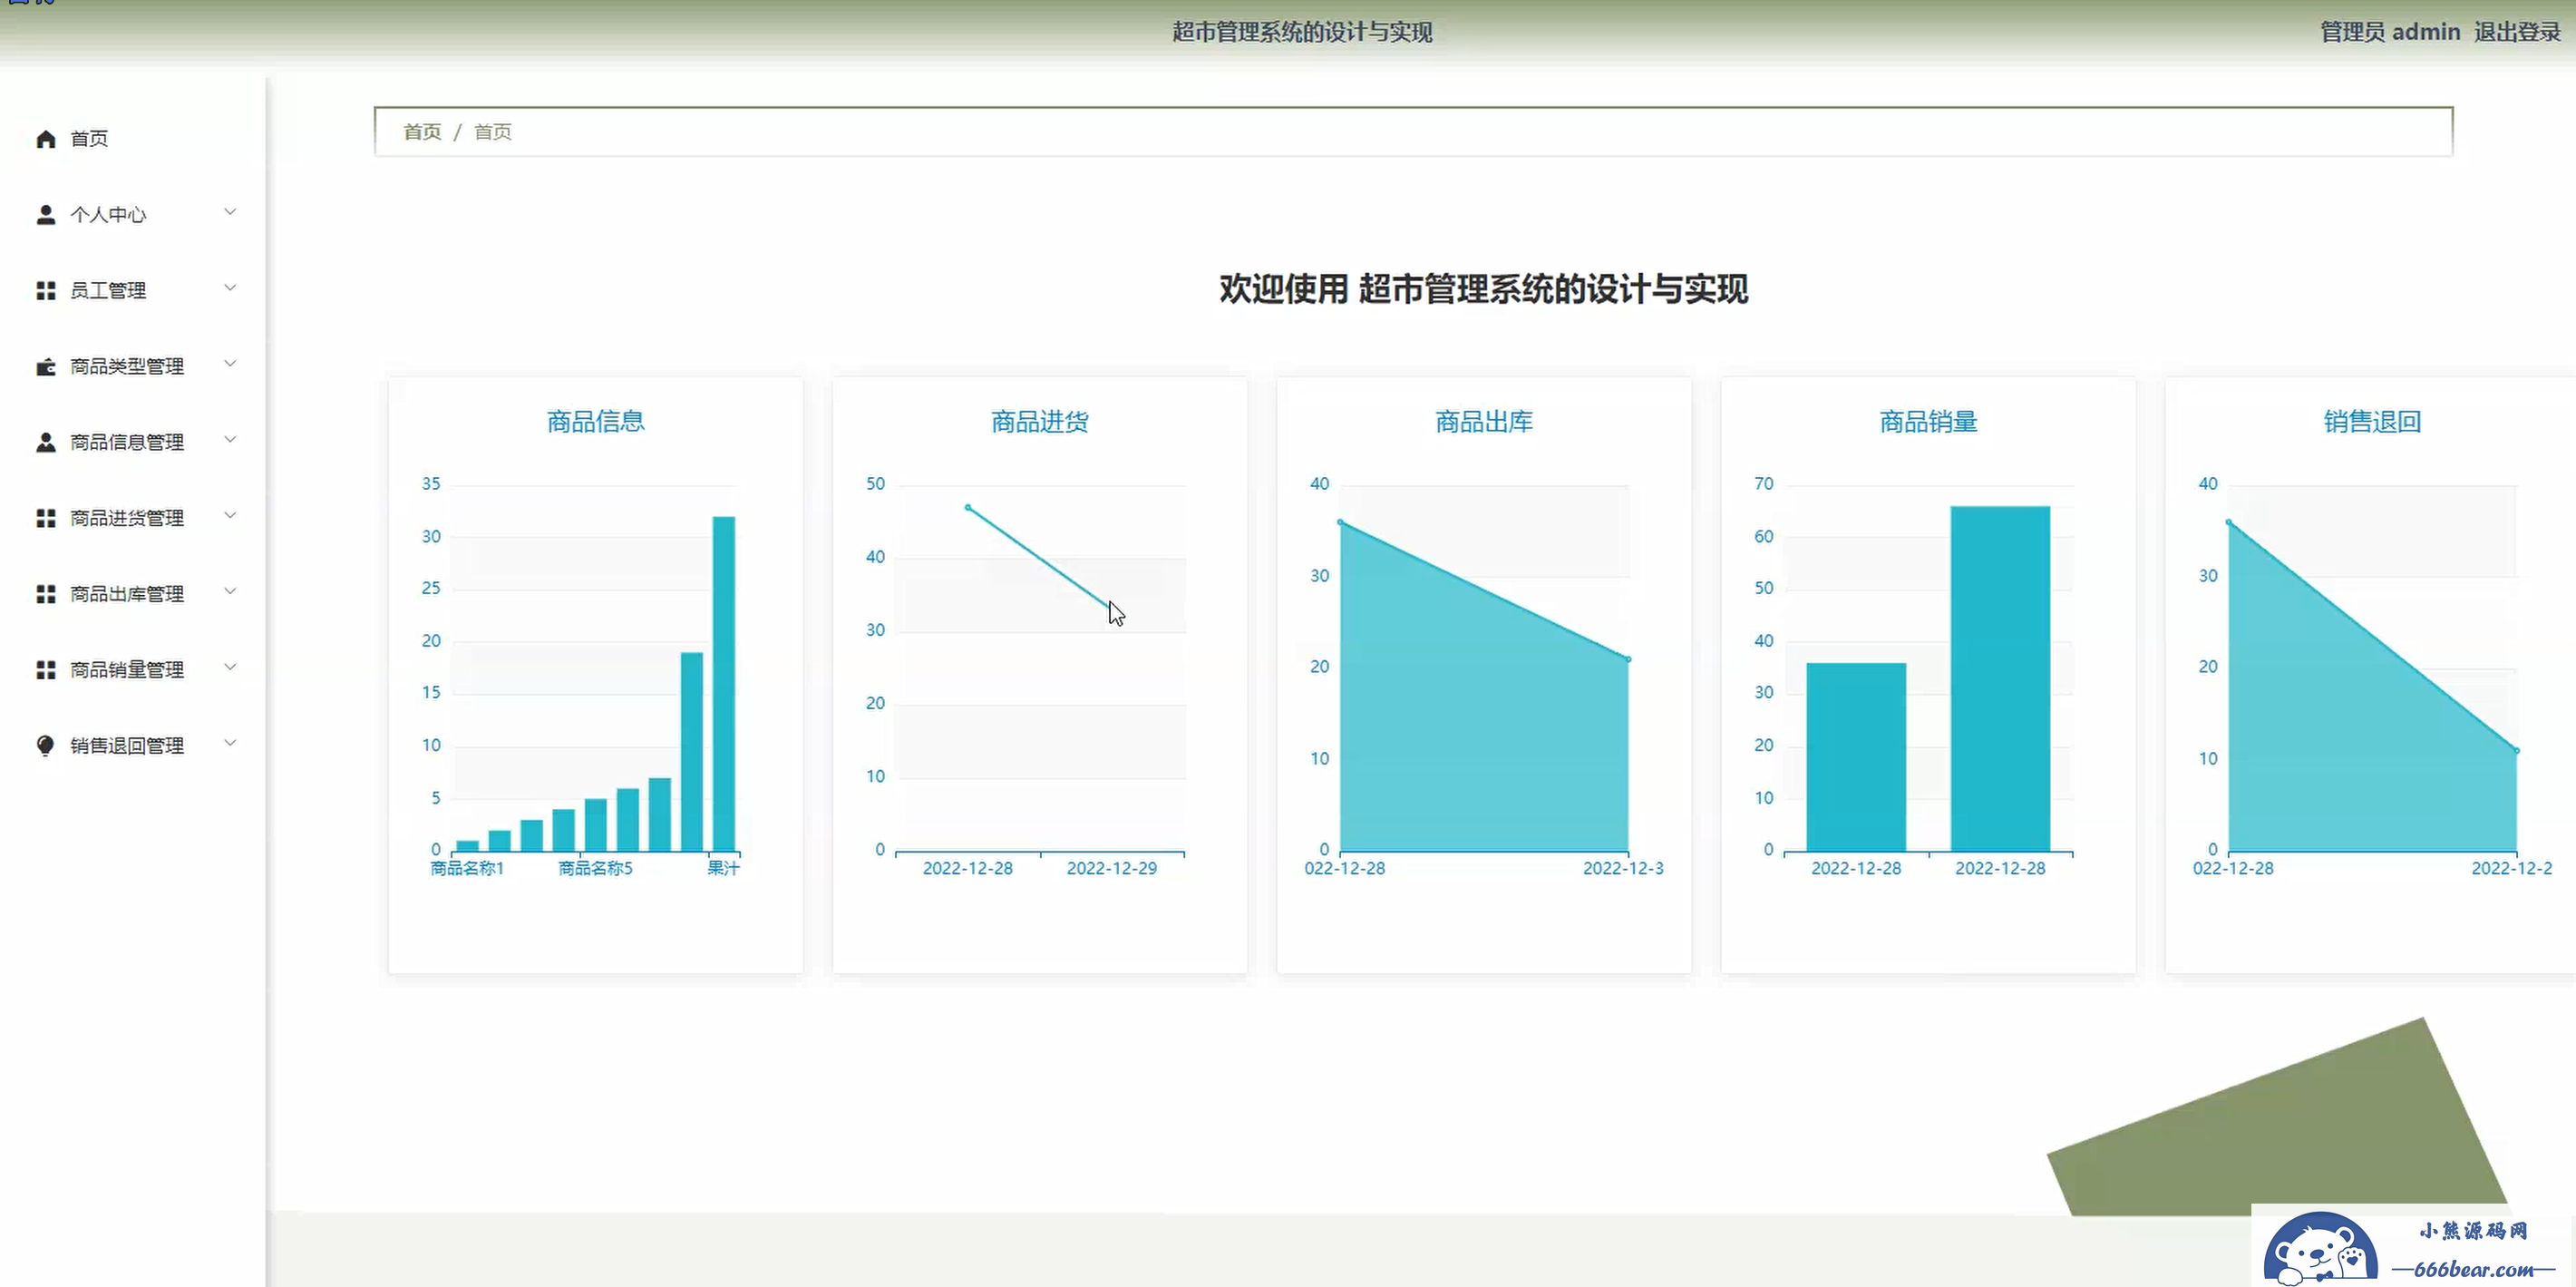Screen dimensions: 2576x1287
Task: Click the 退出登录 logout link
Action: coord(2517,32)
